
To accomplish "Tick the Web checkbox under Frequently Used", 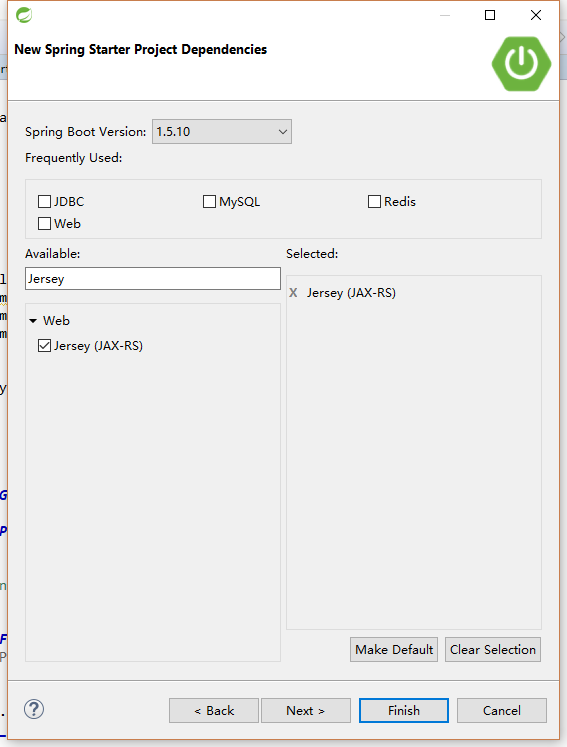I will click(44, 223).
